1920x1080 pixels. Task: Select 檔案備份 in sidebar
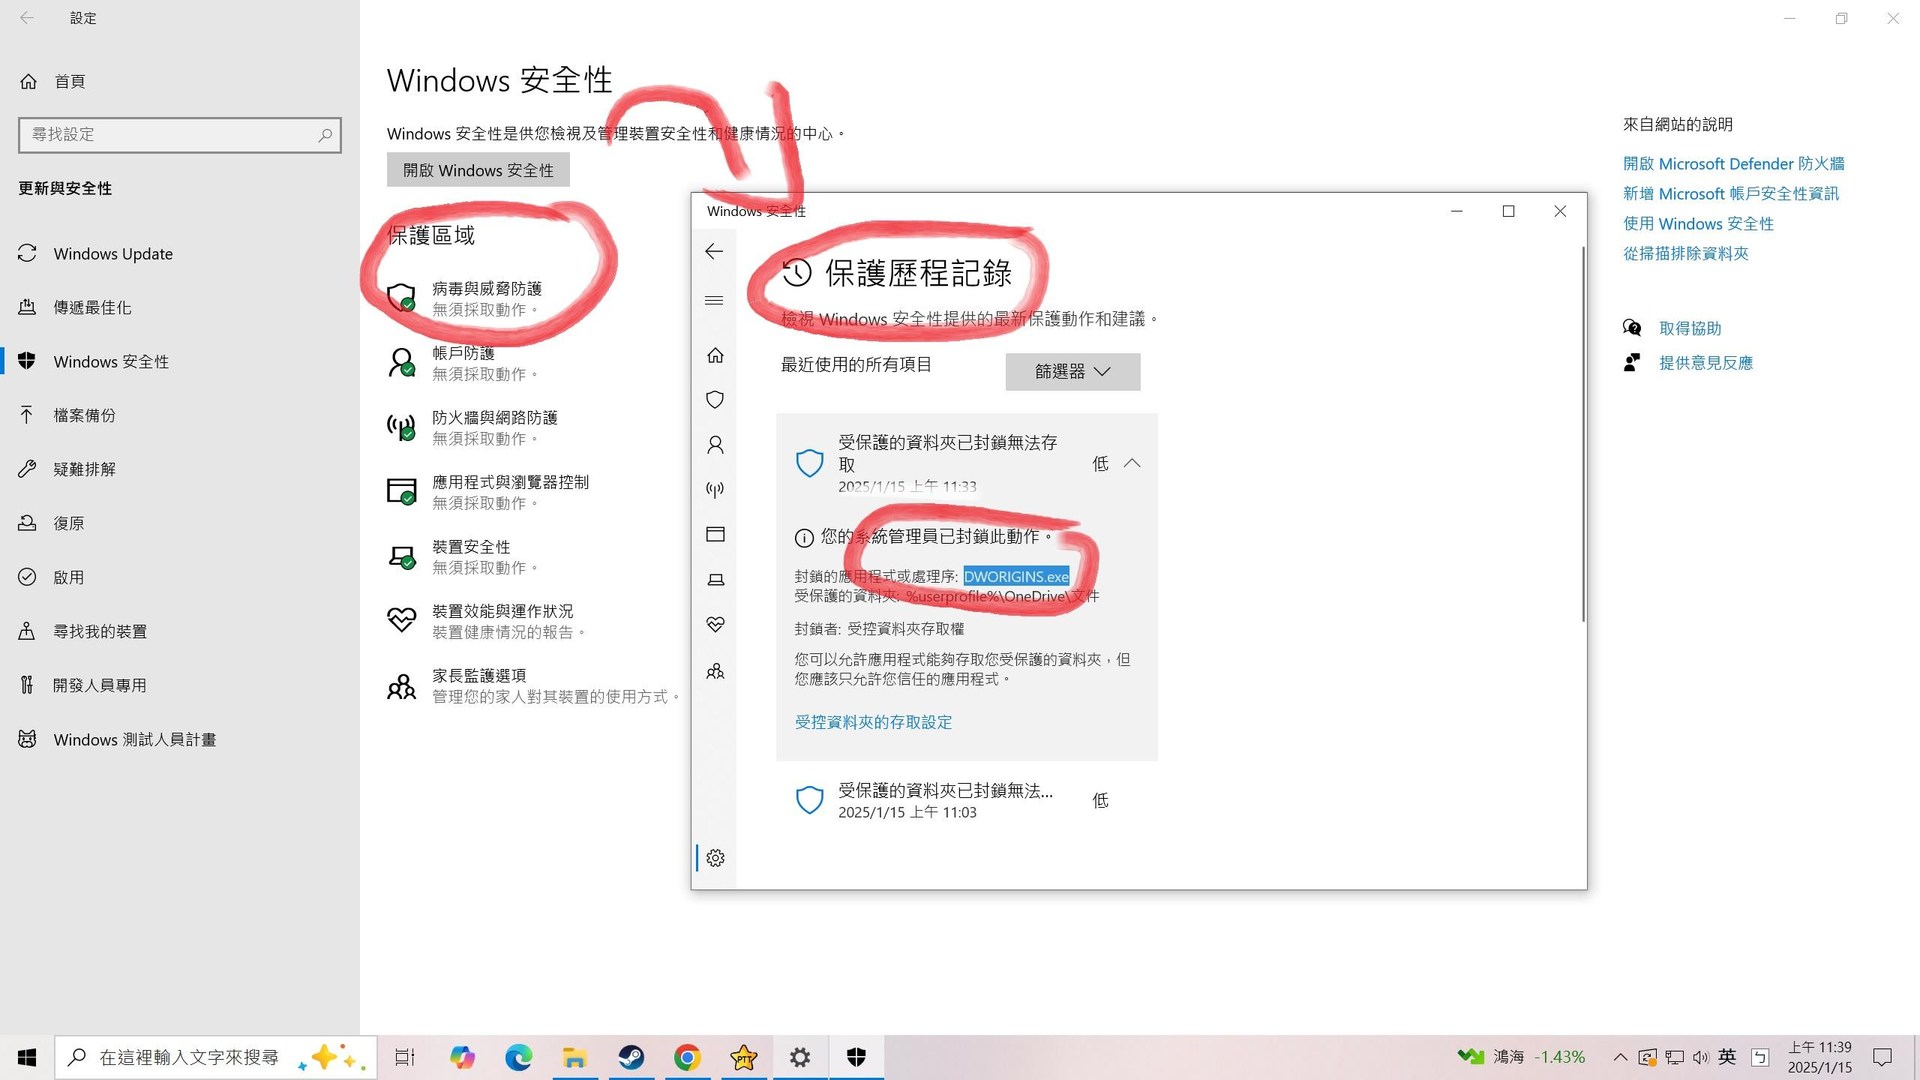point(84,415)
